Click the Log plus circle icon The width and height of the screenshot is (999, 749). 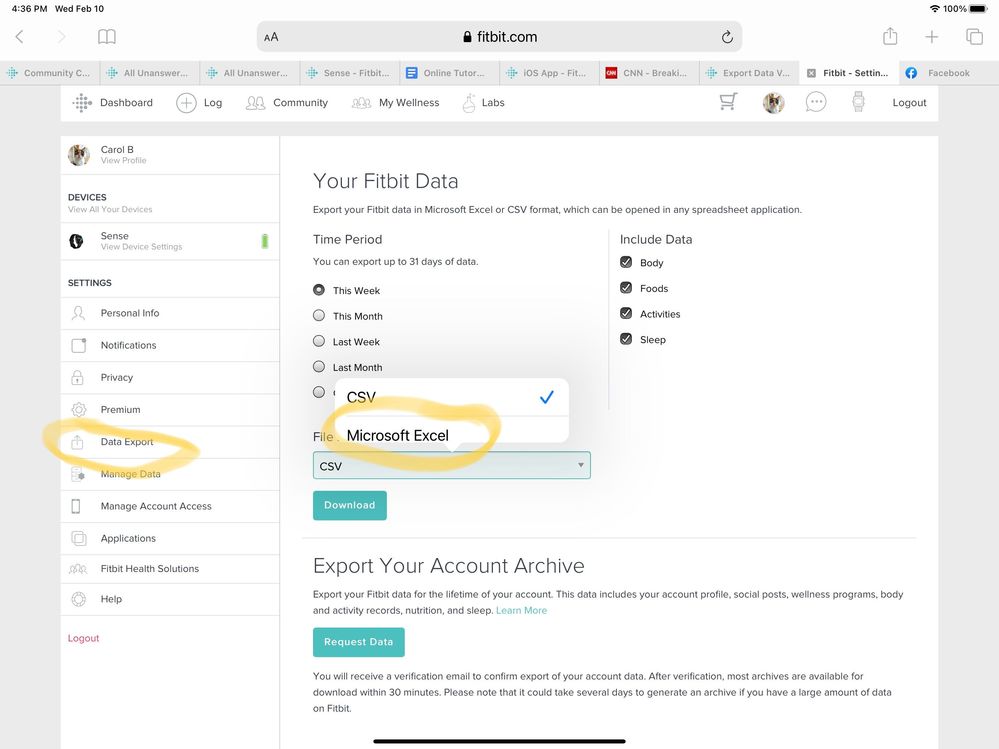point(186,103)
